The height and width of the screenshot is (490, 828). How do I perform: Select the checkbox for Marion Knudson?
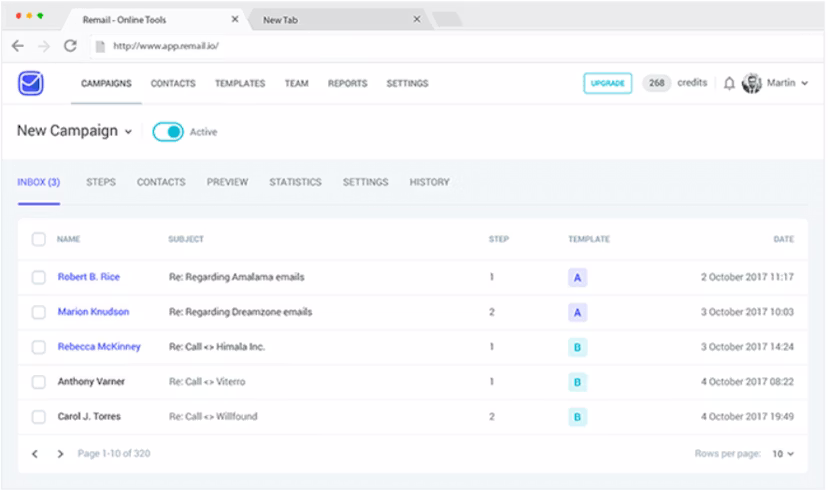point(38,312)
